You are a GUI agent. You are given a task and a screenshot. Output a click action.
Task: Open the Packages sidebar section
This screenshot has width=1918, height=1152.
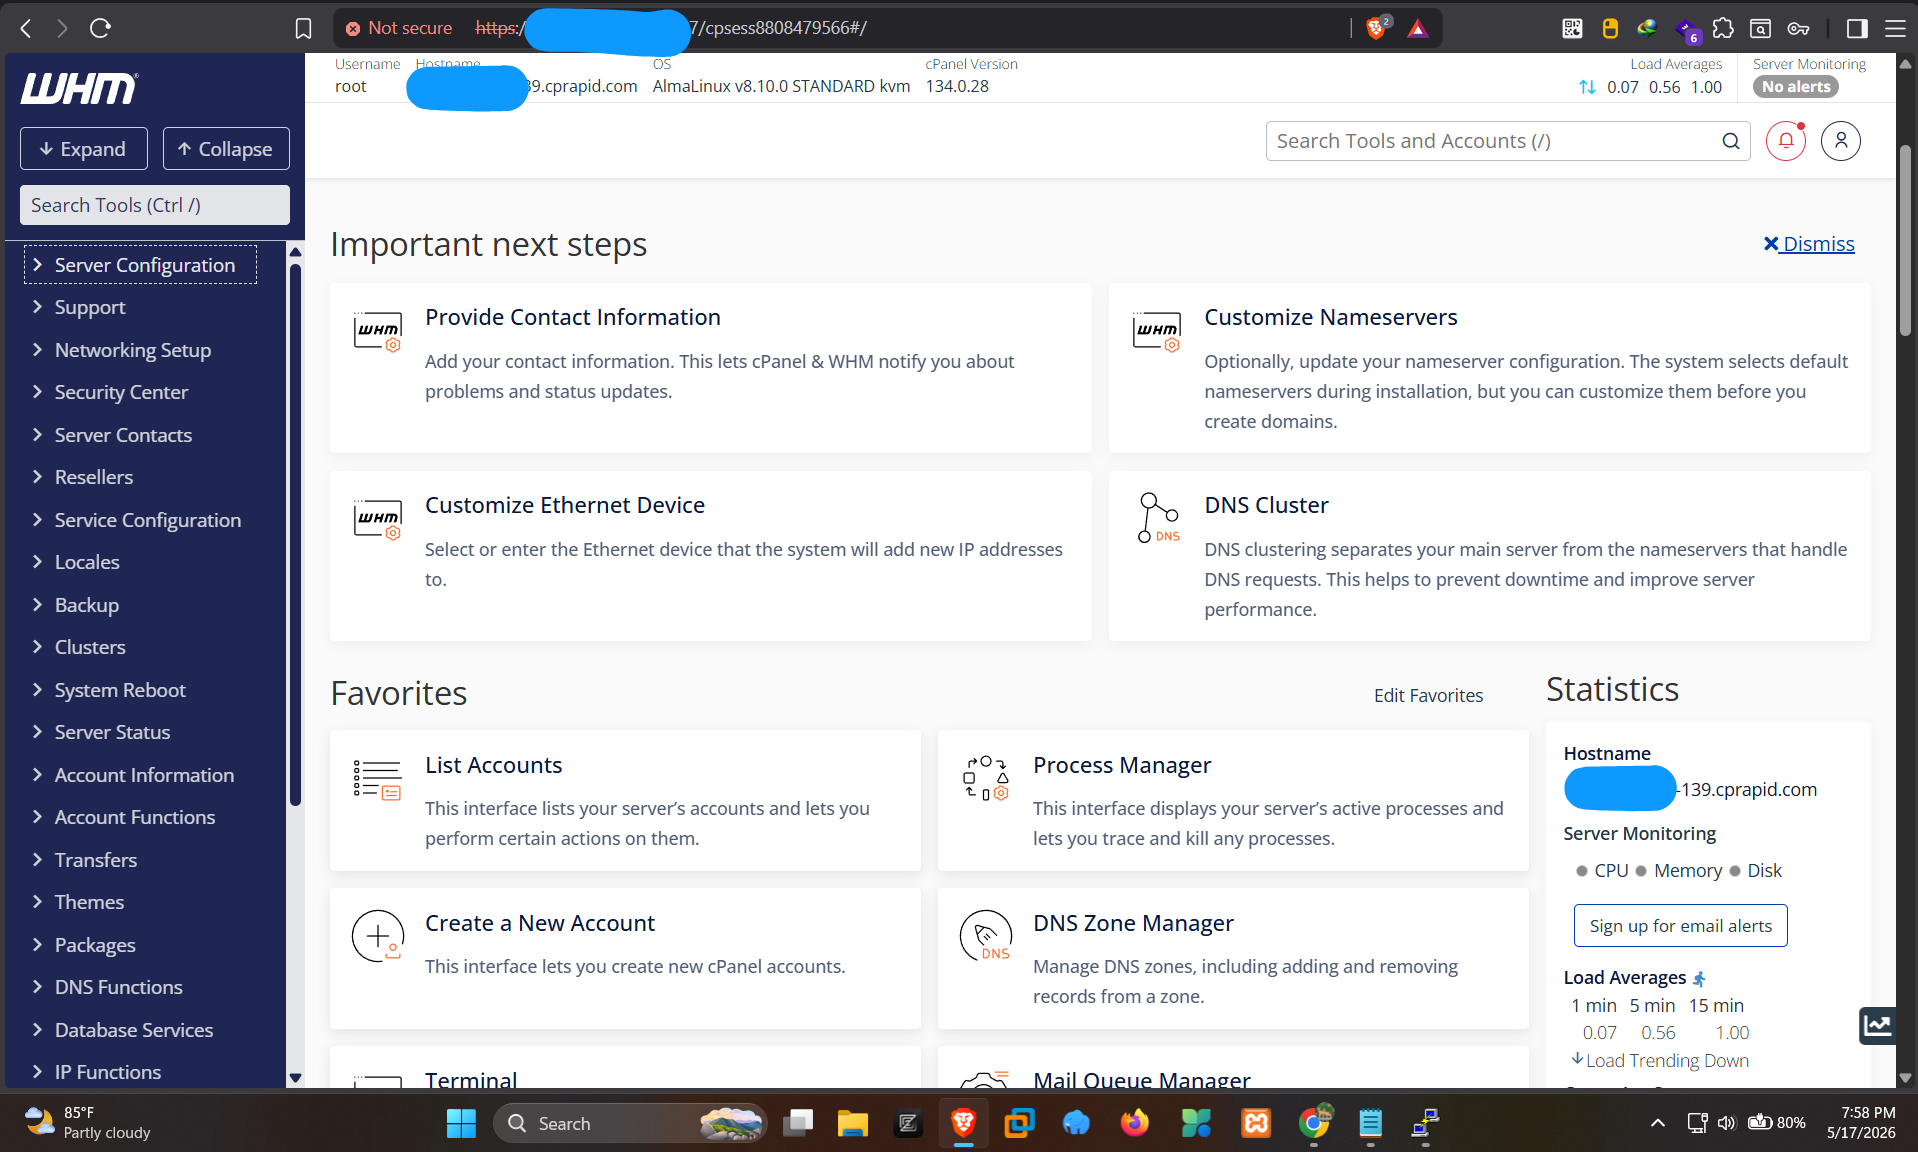pos(94,945)
